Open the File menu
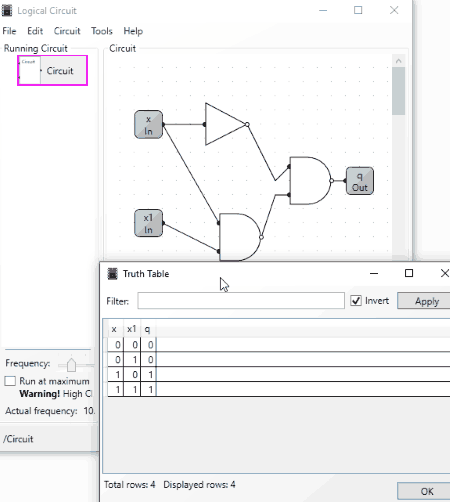Screen dimensions: 450x502 pos(9,31)
